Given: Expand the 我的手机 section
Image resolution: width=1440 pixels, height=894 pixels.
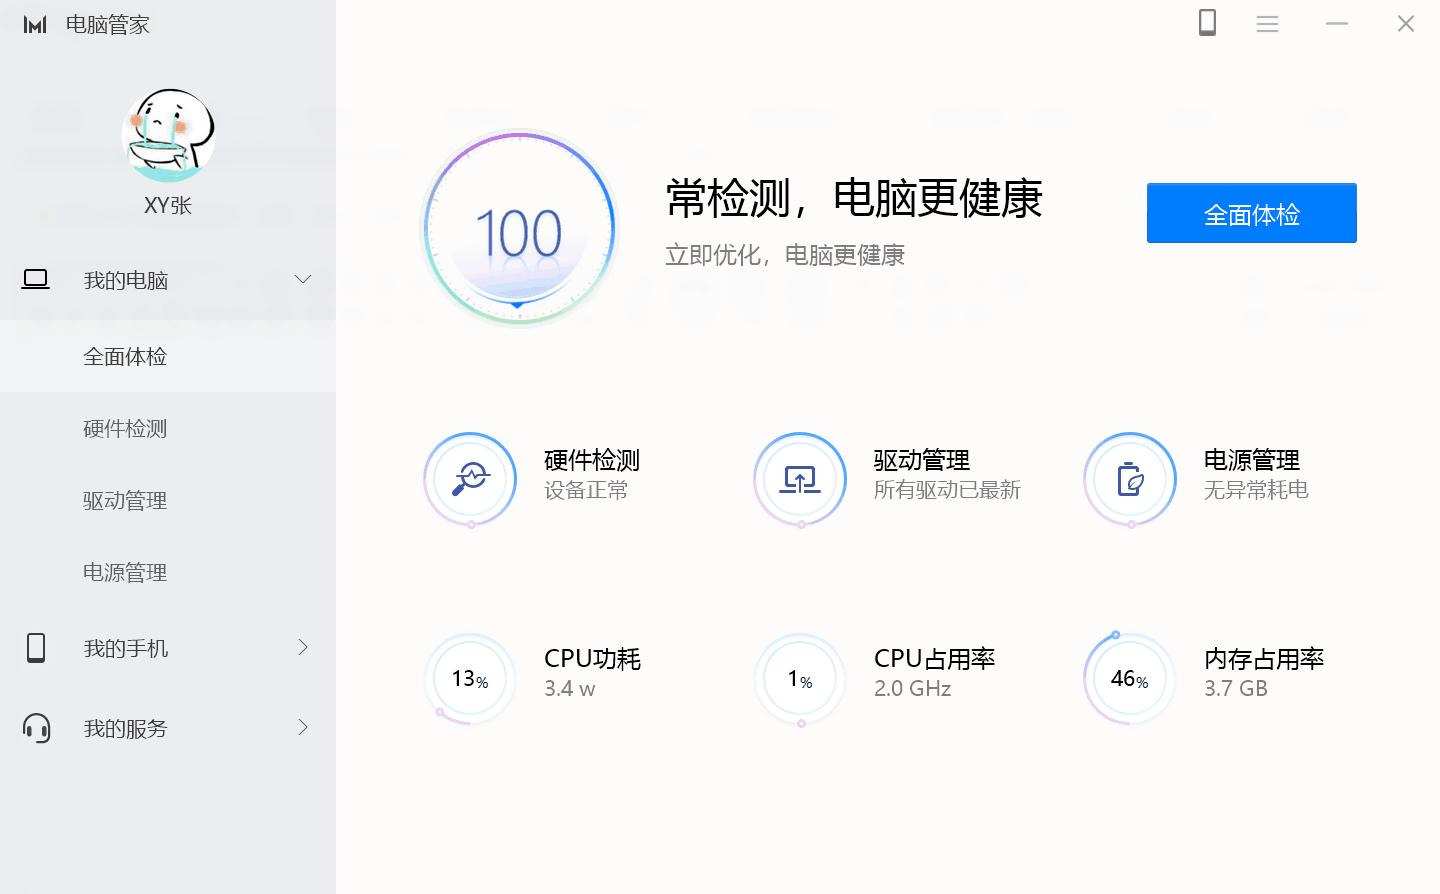Looking at the screenshot, I should click(303, 648).
